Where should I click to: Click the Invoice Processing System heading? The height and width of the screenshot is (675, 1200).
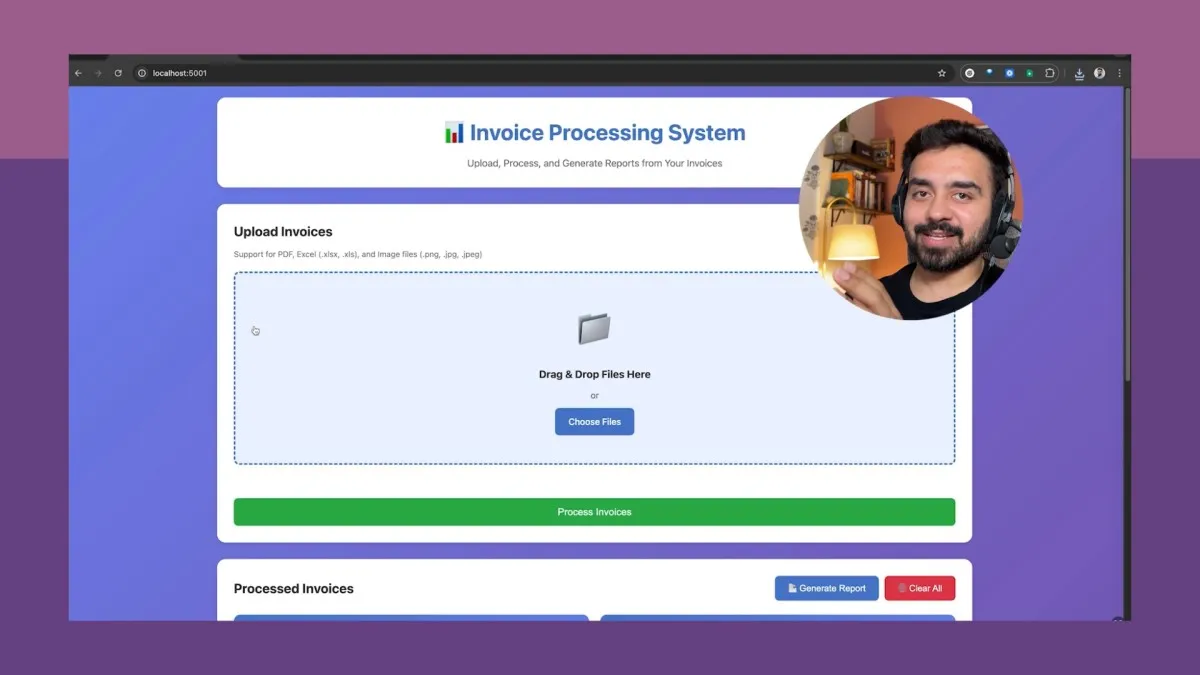coord(607,132)
